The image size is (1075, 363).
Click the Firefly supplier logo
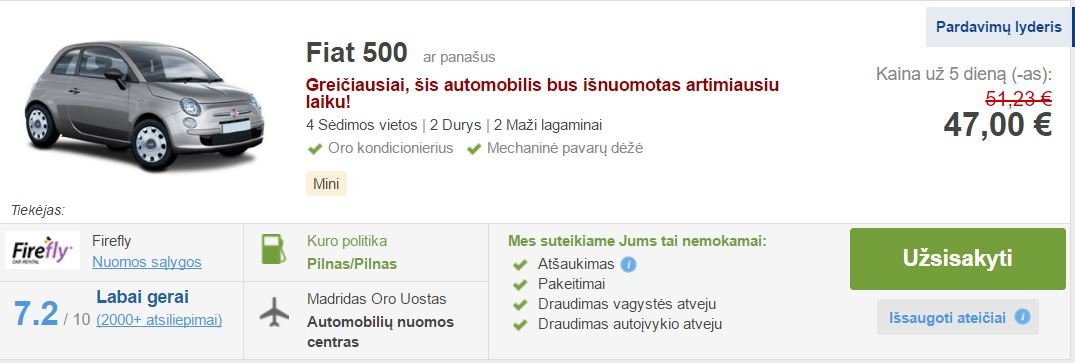43,250
